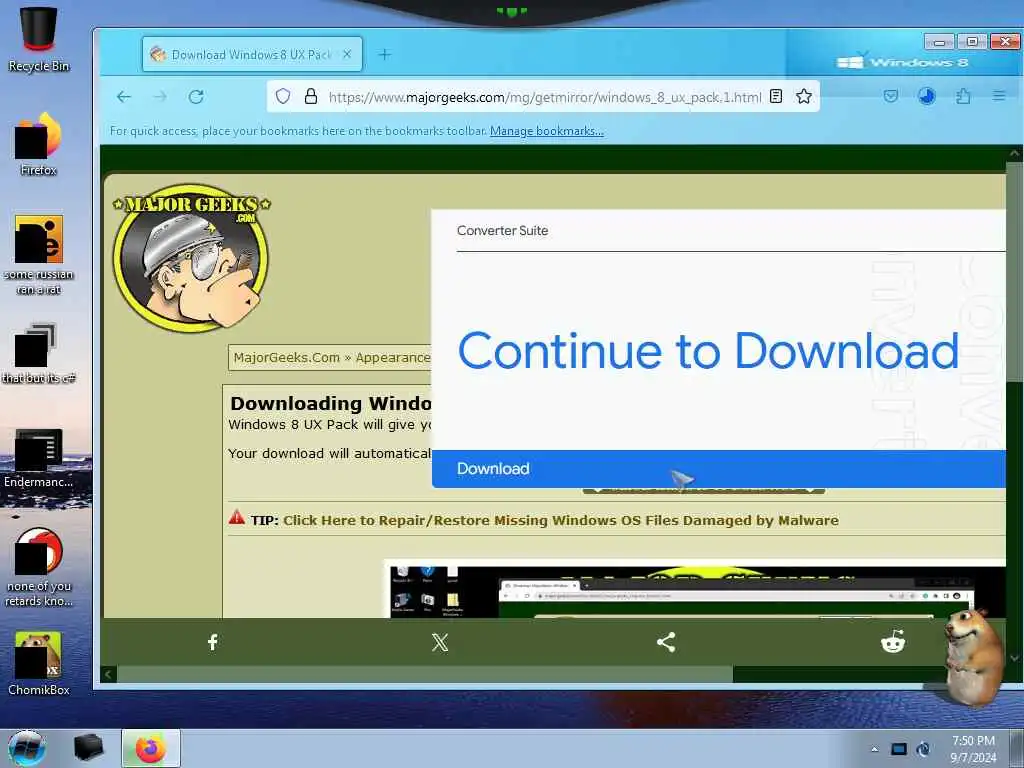The width and height of the screenshot is (1024, 768).
Task: Click the Continue to Download ad text
Action: pyautogui.click(x=708, y=351)
